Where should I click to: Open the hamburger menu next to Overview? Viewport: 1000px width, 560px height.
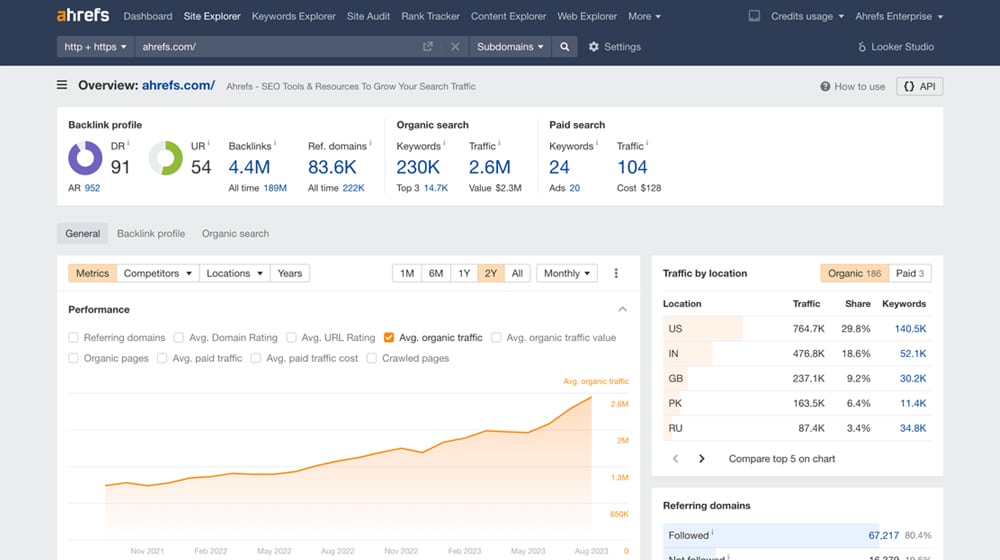(62, 85)
